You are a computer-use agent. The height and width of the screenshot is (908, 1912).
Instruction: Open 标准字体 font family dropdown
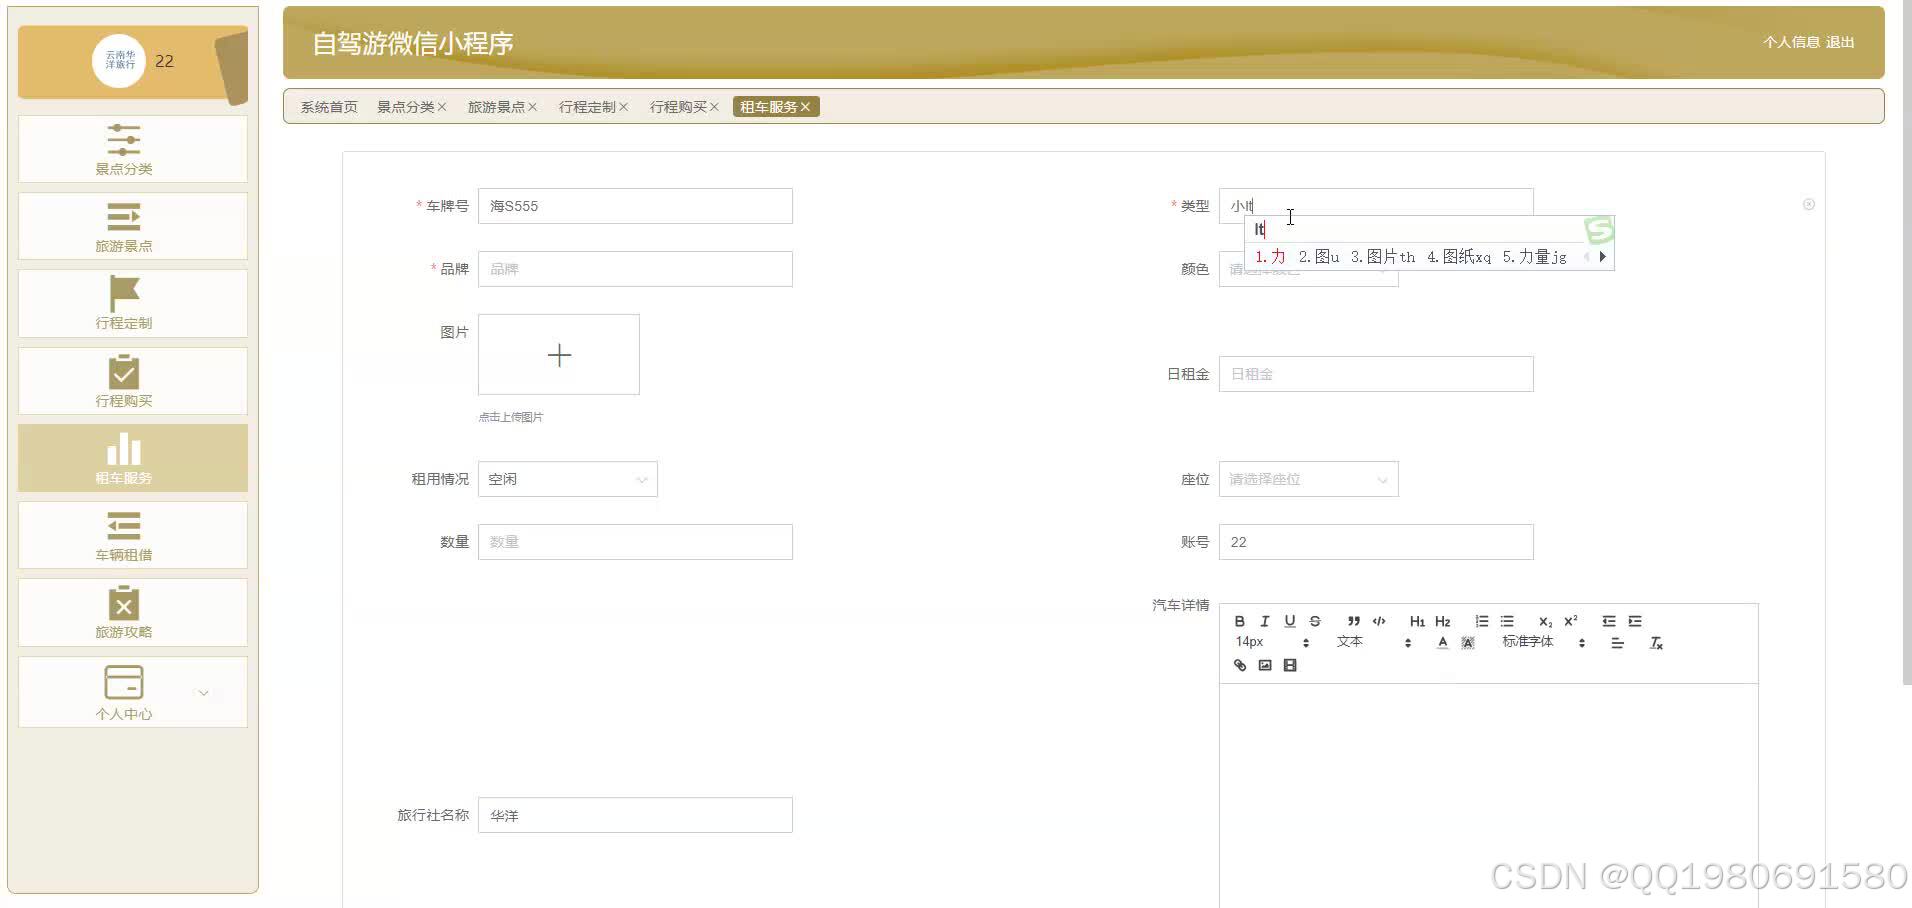(x=1543, y=642)
